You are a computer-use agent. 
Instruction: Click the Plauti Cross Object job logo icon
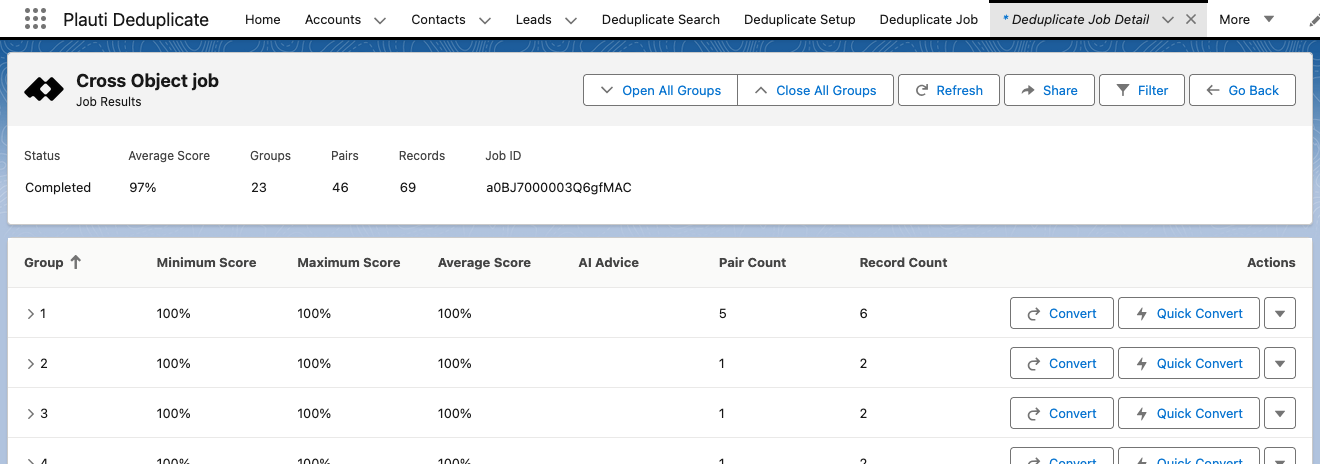point(44,90)
